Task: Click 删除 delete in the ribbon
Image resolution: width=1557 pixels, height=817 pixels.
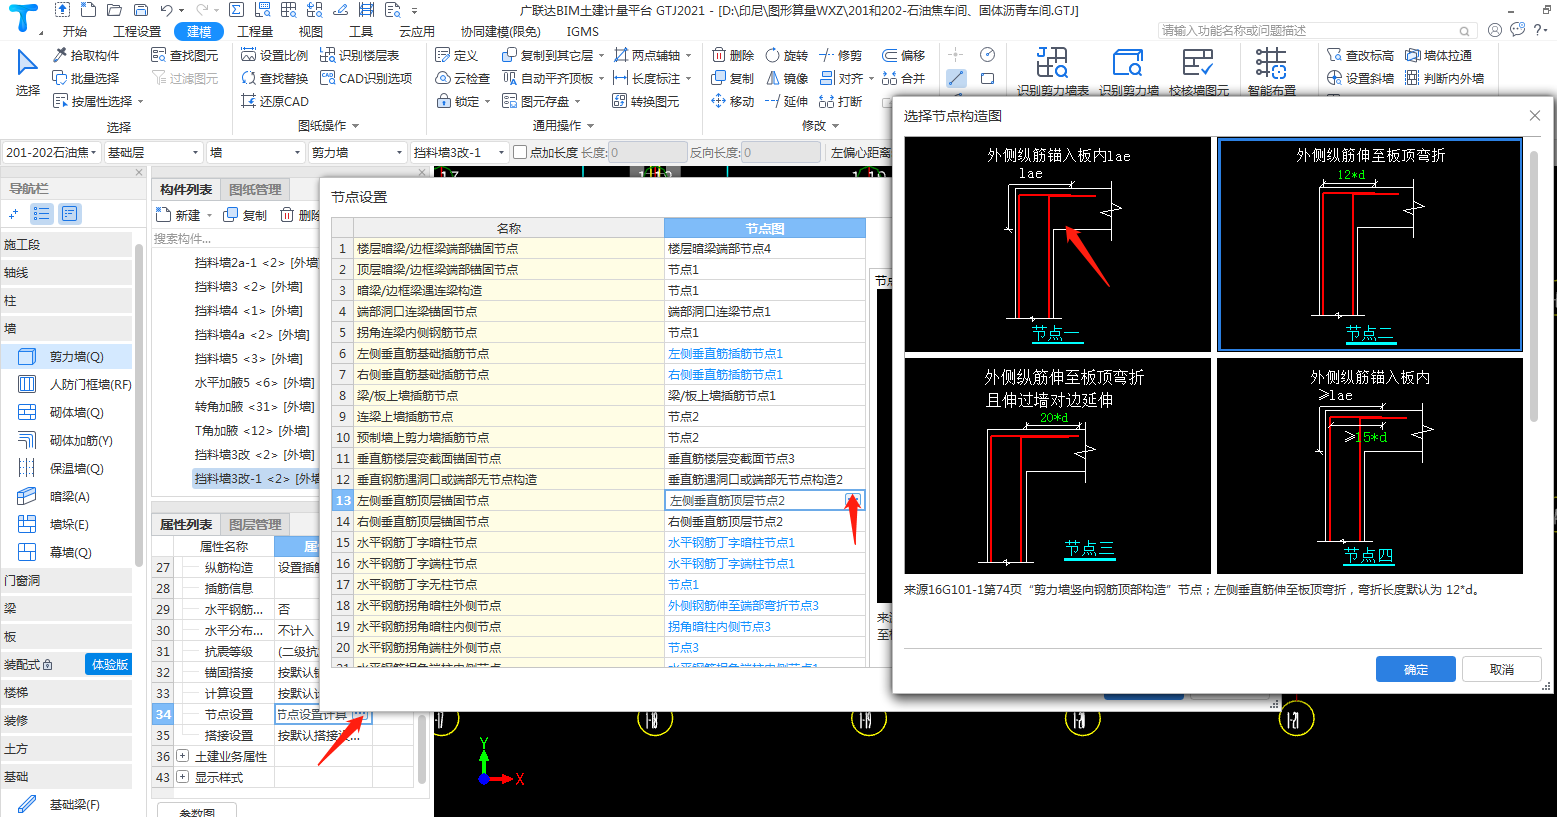Action: coord(733,56)
